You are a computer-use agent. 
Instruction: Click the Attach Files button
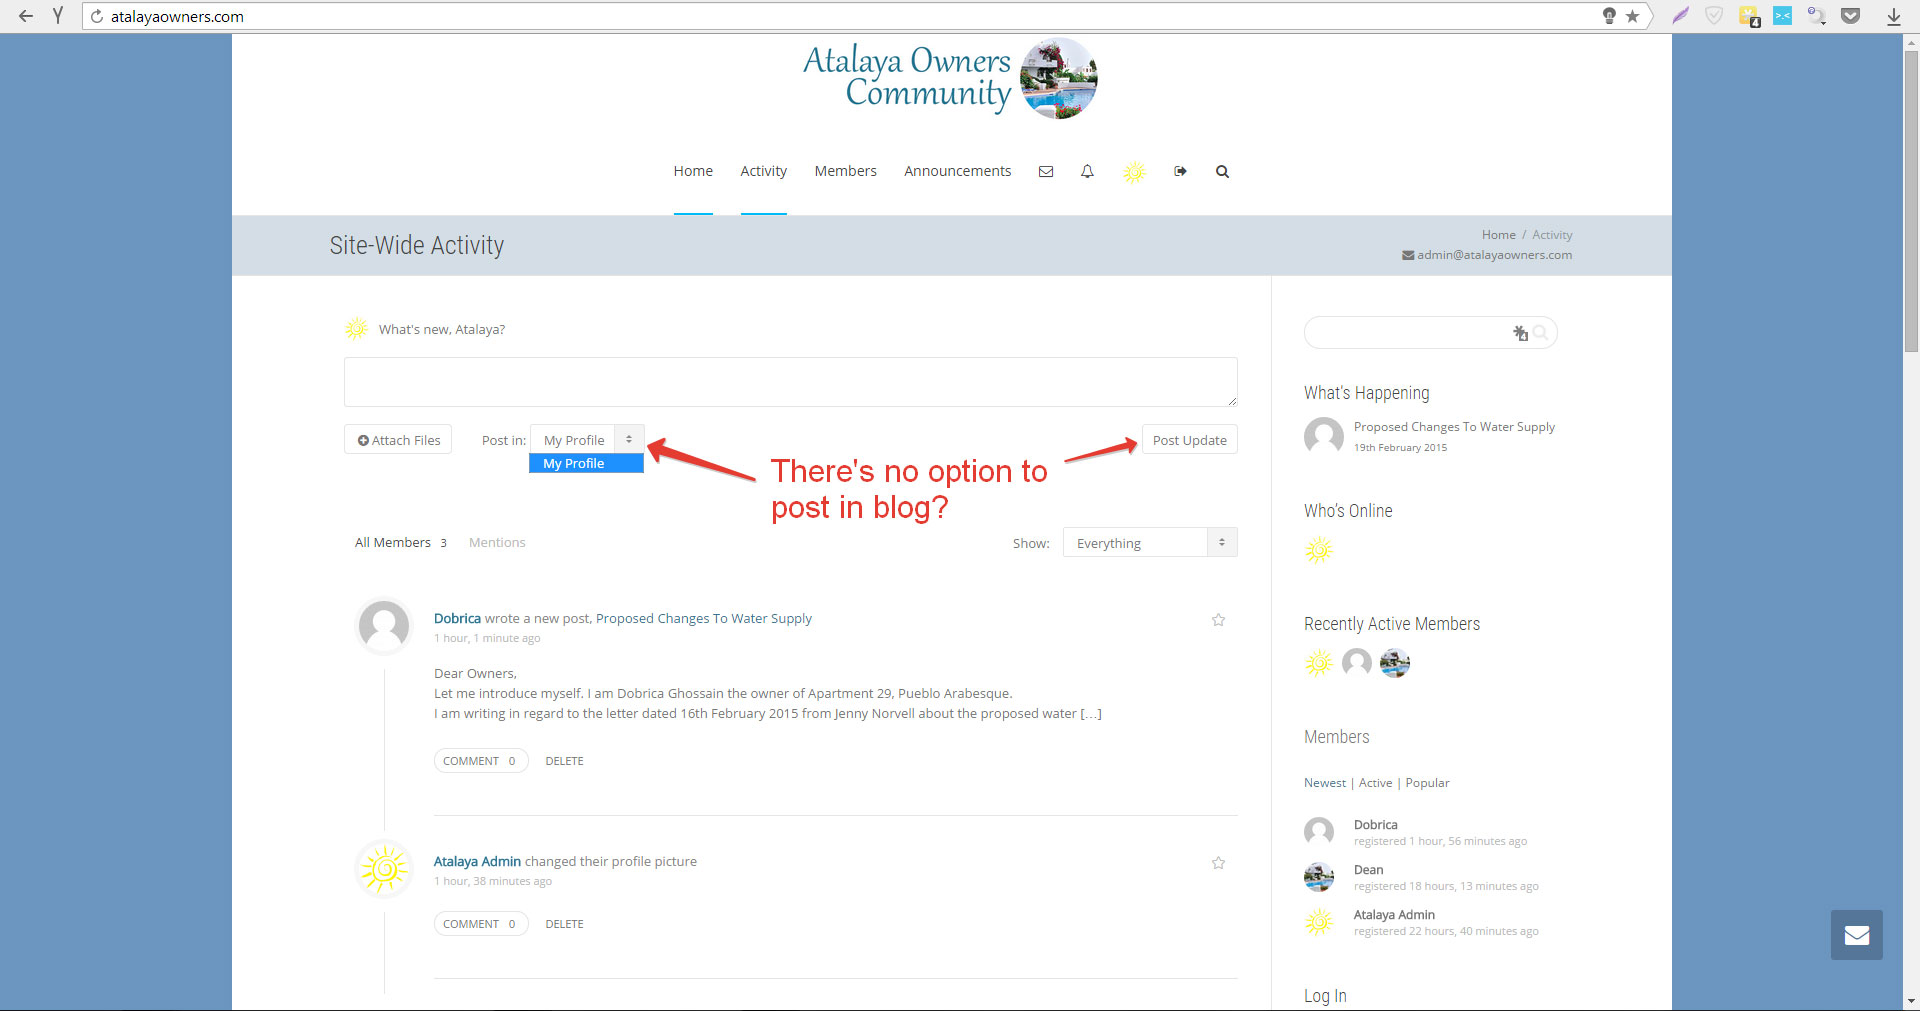398,440
